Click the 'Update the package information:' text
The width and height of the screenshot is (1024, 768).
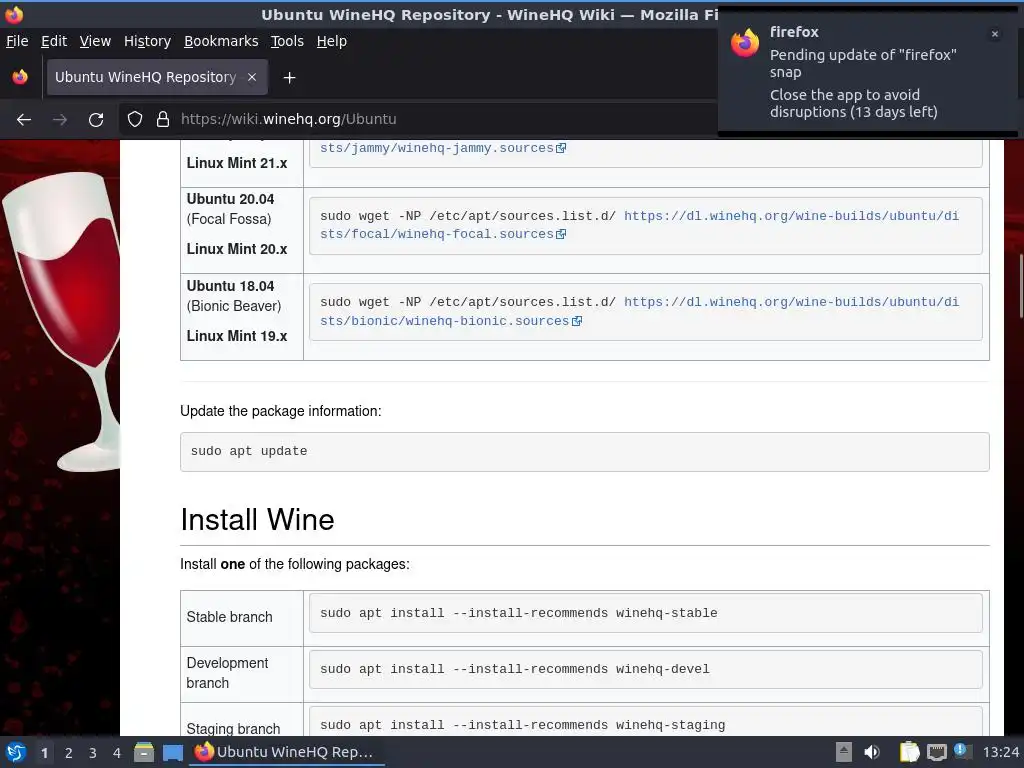(281, 411)
